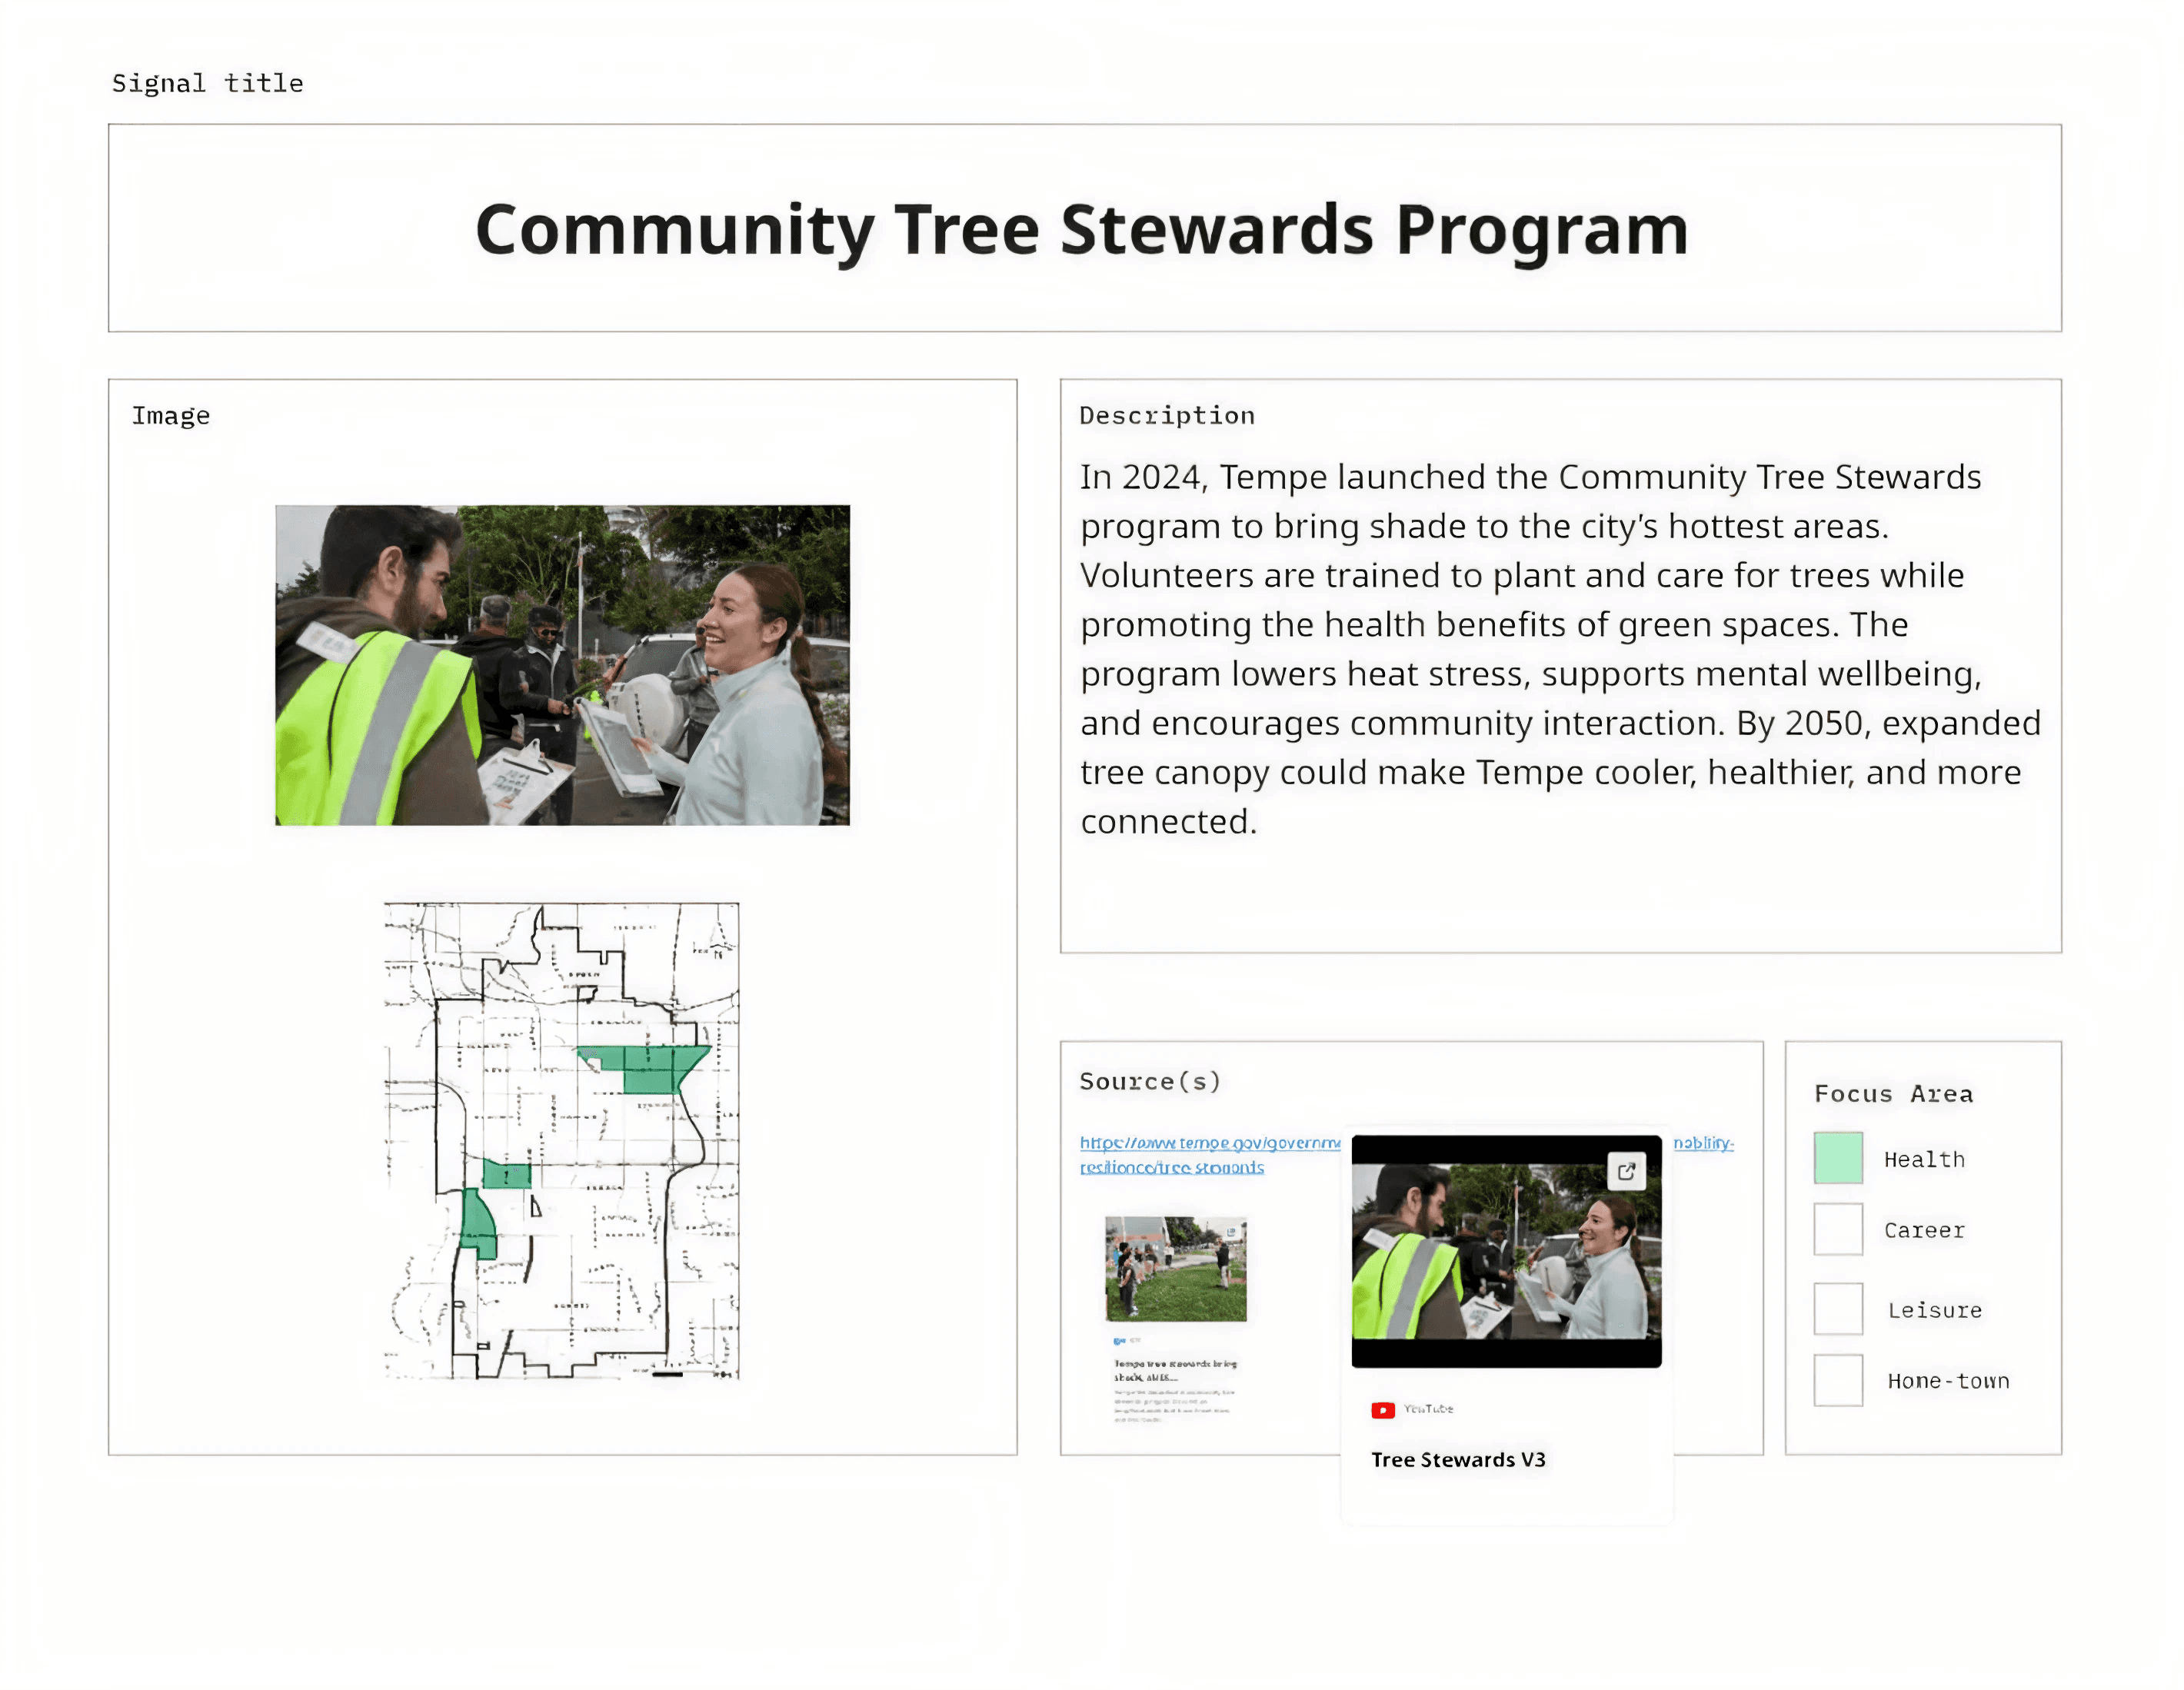Click the Tree Stewards V3 video title
The height and width of the screenshot is (1690, 2184).
pos(1457,1459)
